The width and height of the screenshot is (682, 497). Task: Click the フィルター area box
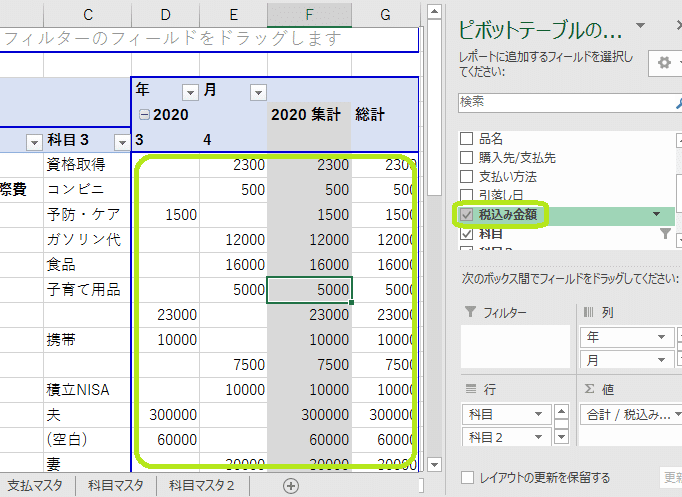click(515, 346)
